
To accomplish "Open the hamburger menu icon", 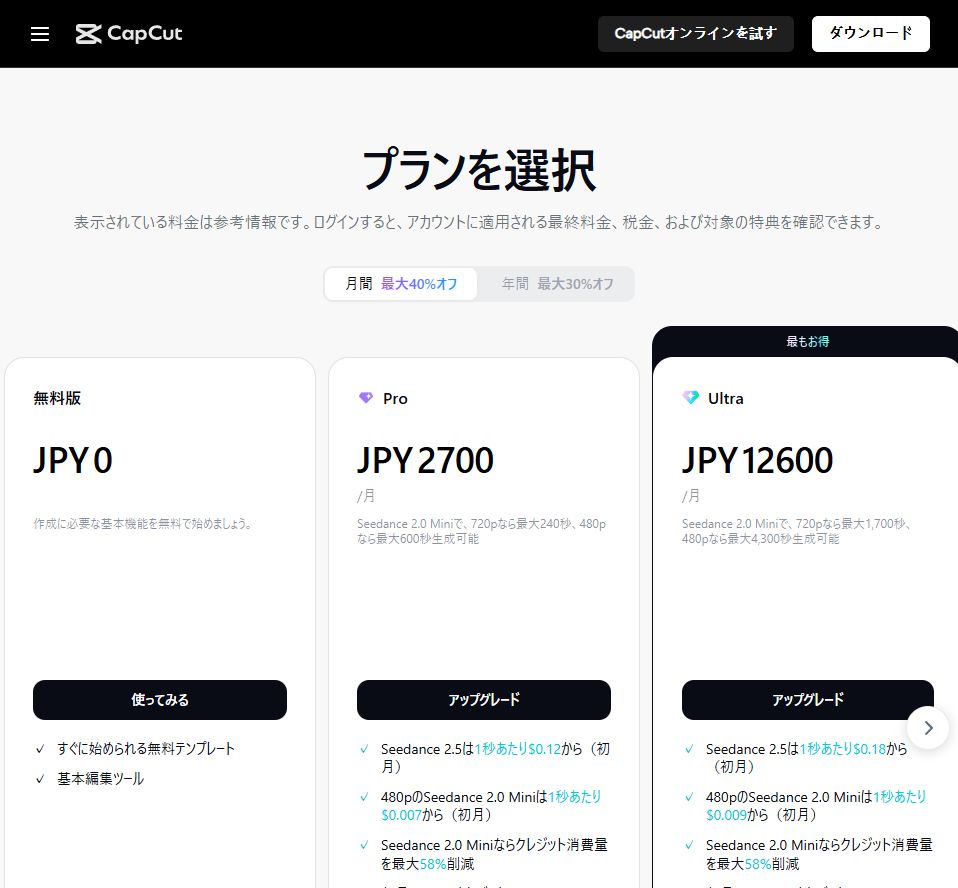I will [x=40, y=34].
